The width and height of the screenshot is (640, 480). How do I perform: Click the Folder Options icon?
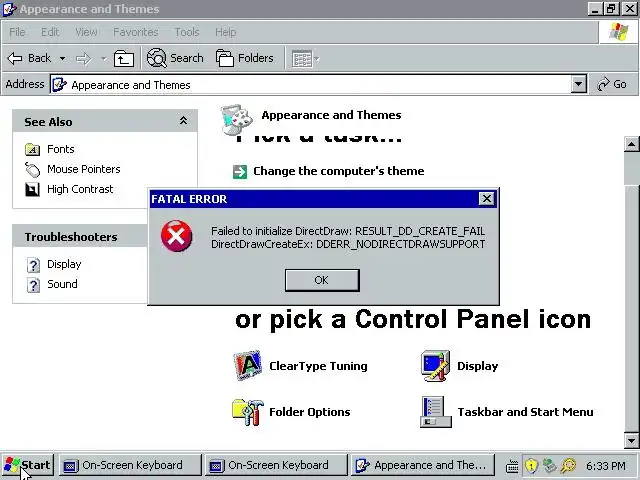248,412
